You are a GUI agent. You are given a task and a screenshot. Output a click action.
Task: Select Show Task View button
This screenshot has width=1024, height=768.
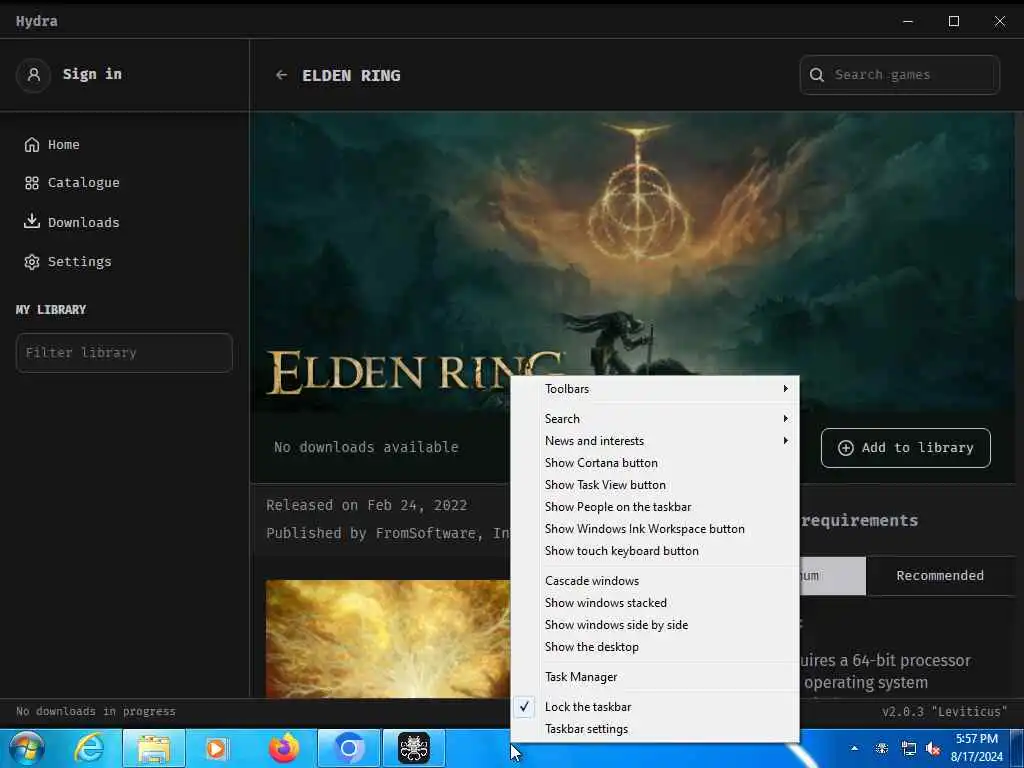tap(654, 485)
